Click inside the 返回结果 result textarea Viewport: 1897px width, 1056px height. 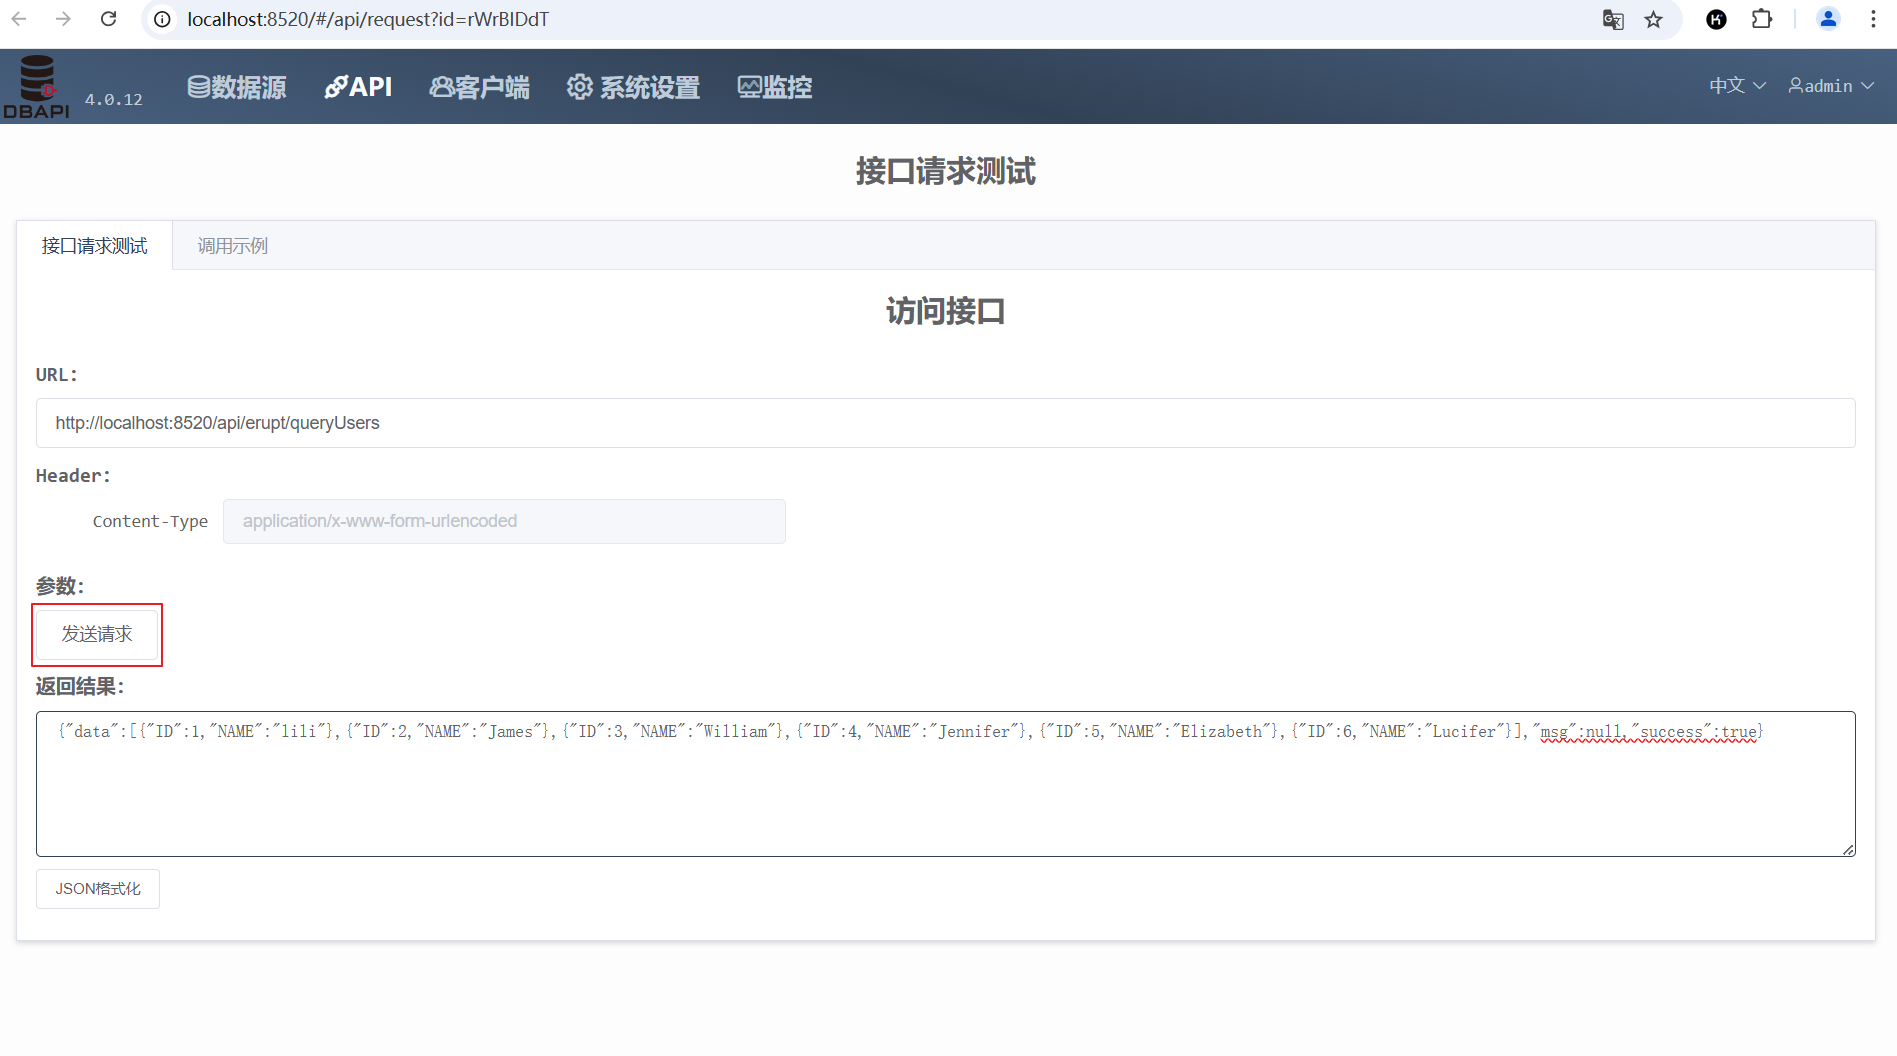pos(946,784)
